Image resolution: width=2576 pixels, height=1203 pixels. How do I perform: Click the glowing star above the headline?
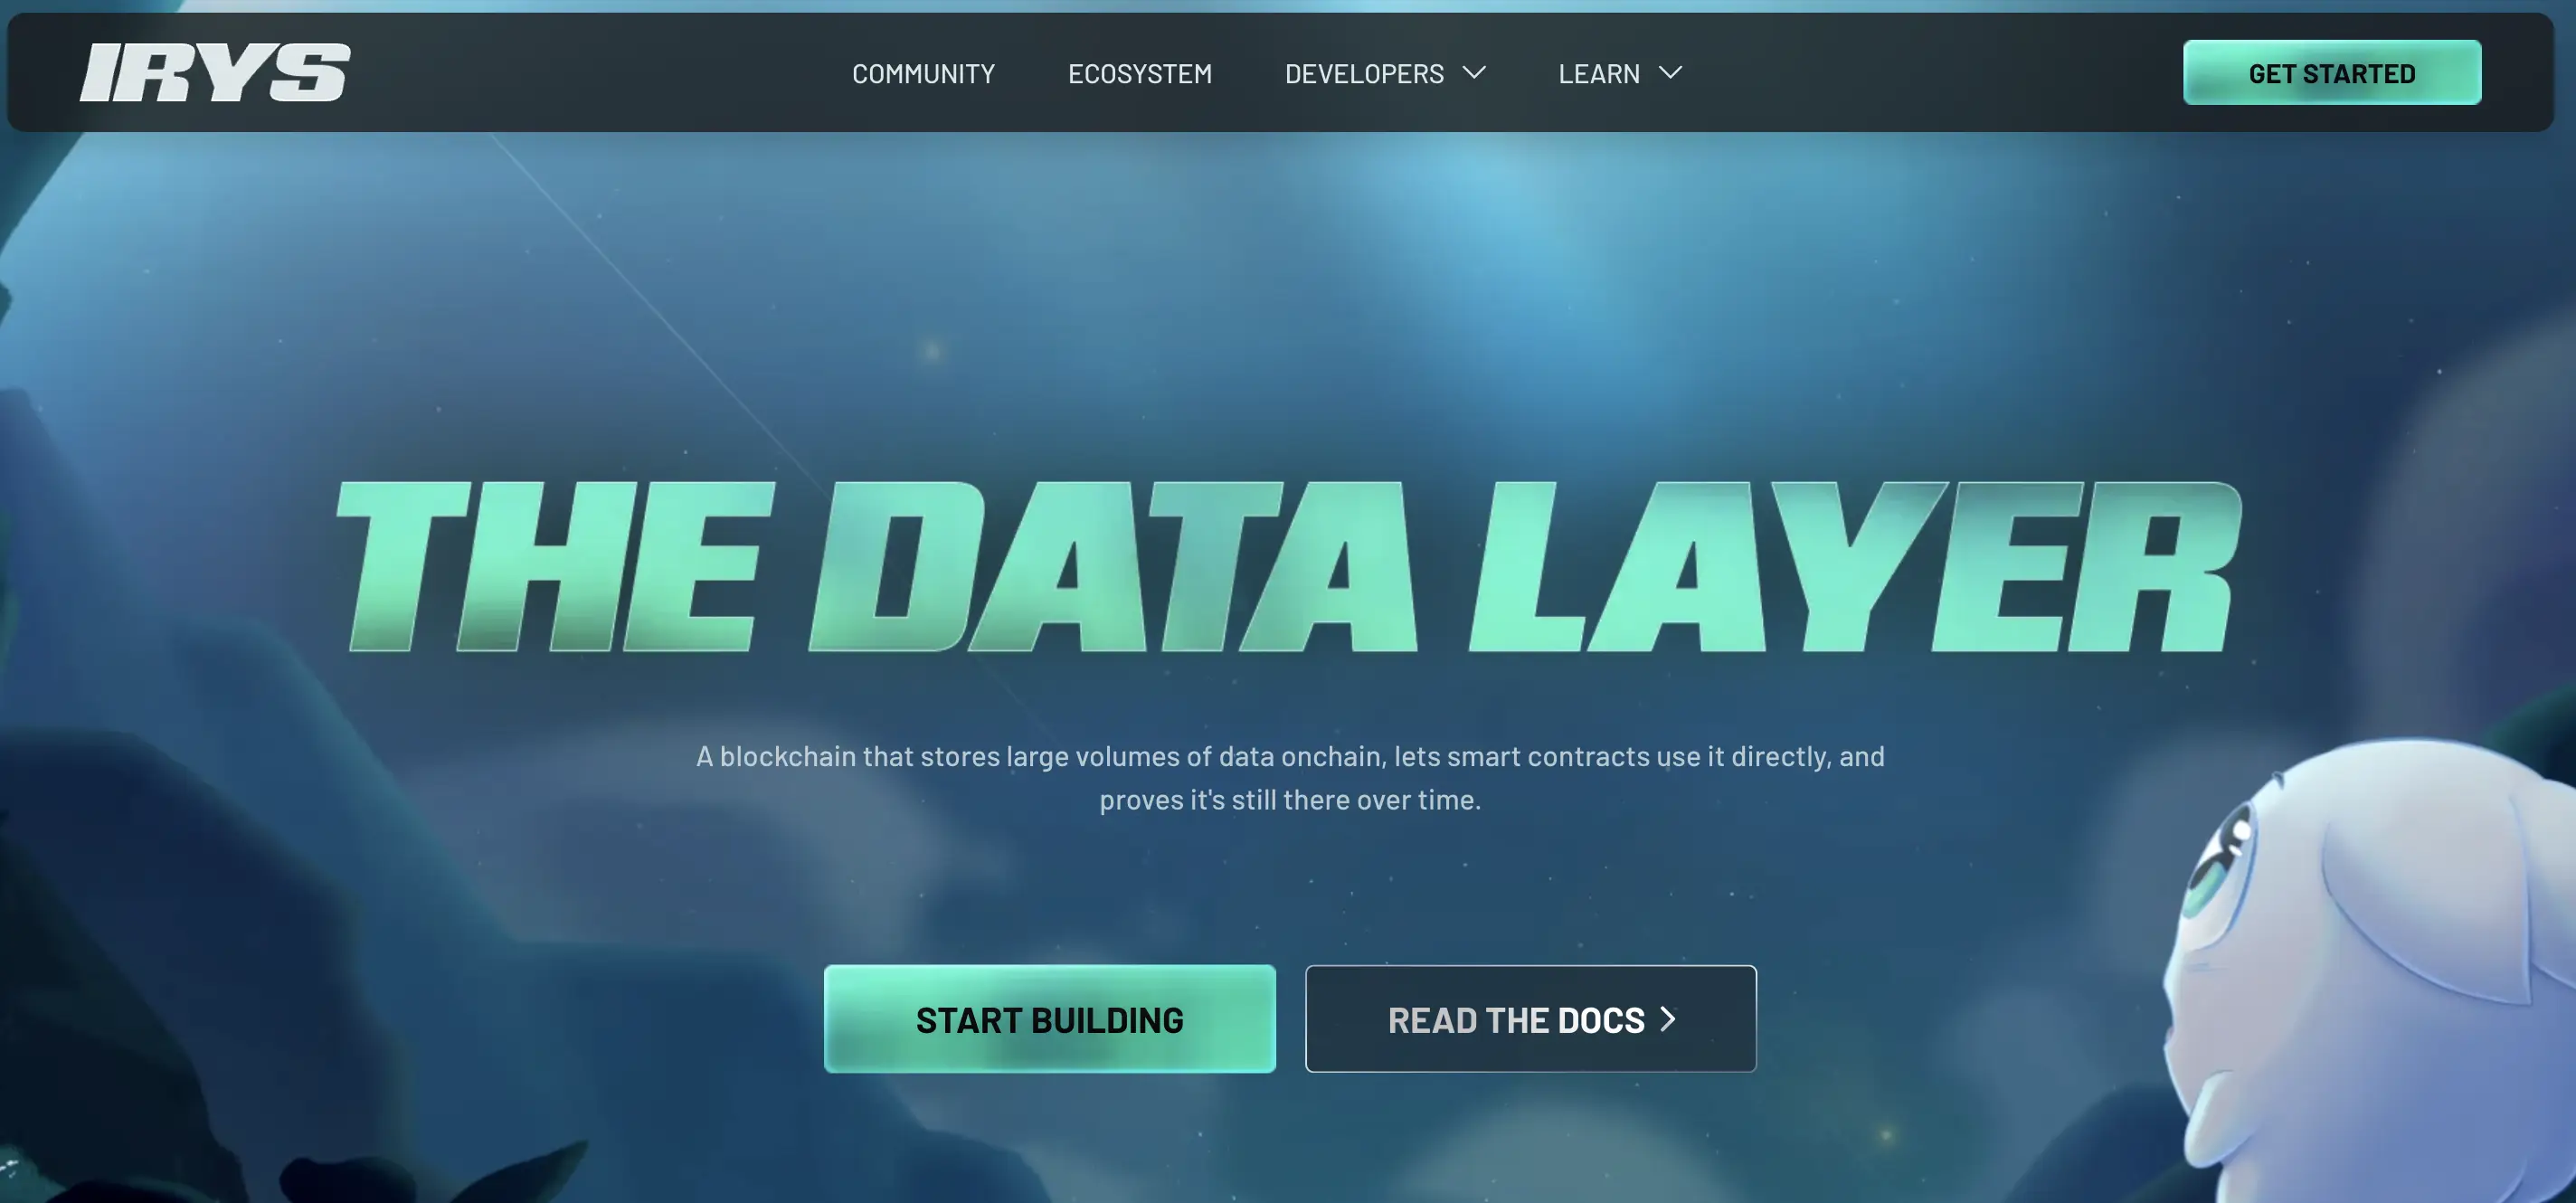(x=932, y=350)
